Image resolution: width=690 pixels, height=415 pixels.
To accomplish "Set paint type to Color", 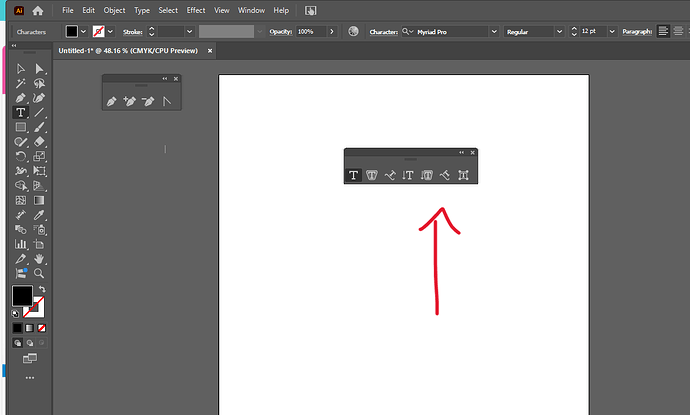I will pyautogui.click(x=17, y=328).
